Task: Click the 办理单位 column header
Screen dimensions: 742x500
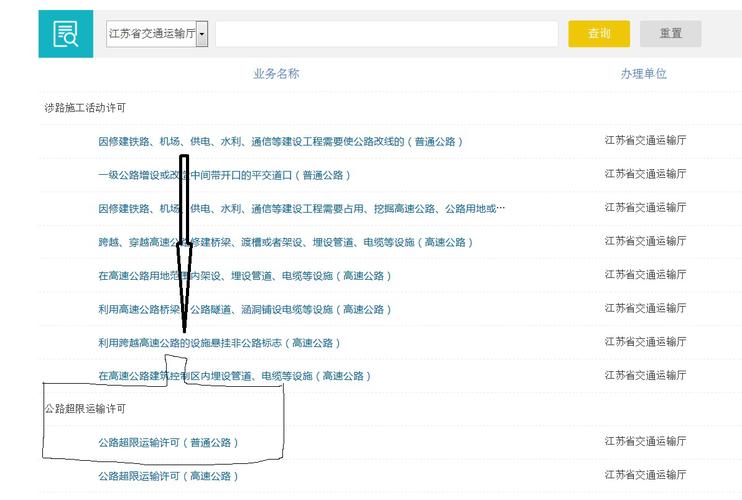Action: [644, 74]
